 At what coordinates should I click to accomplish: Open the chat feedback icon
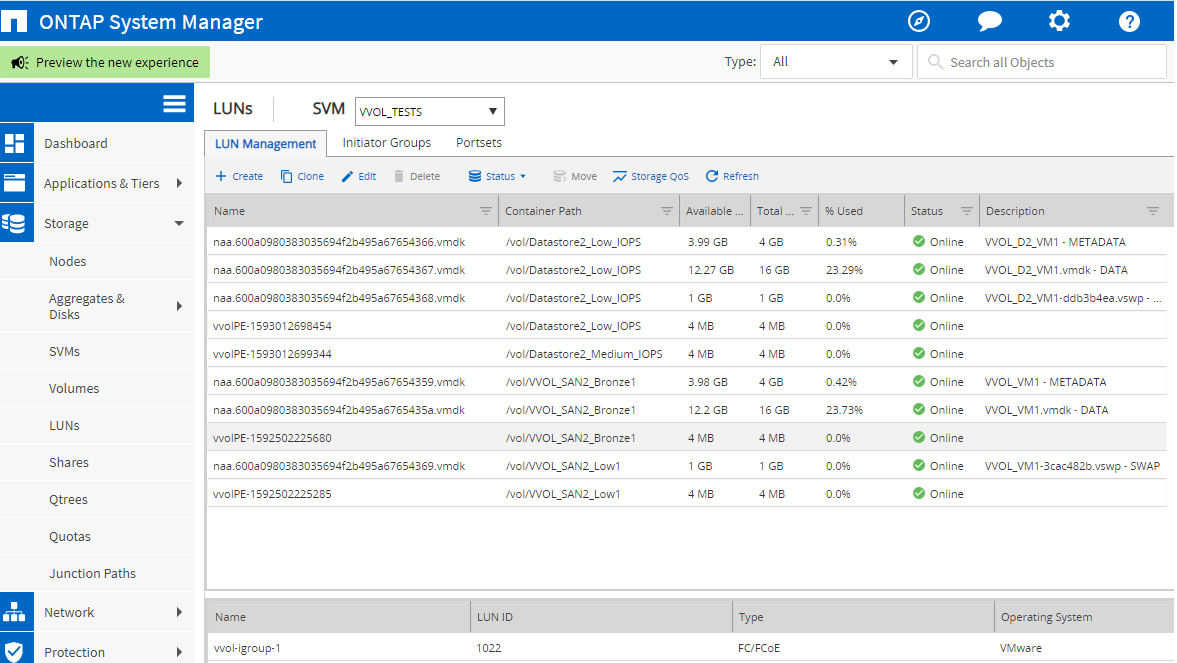989,21
